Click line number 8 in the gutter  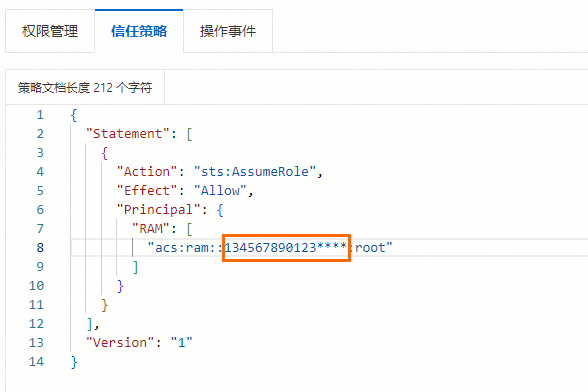coord(40,248)
